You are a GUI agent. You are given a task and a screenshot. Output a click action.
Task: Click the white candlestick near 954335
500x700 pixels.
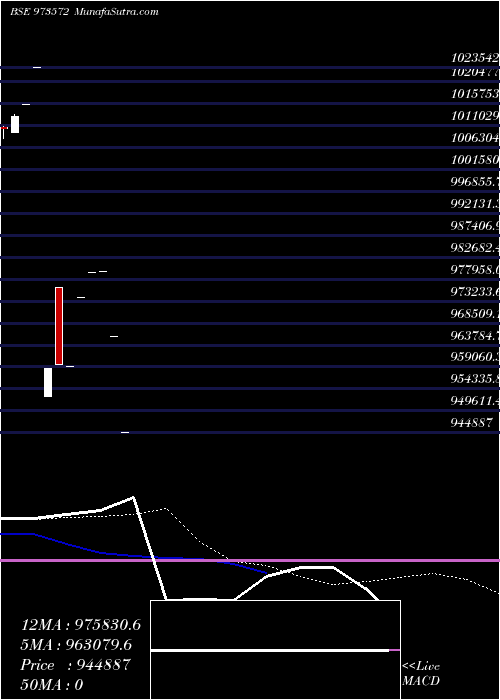pos(48,382)
